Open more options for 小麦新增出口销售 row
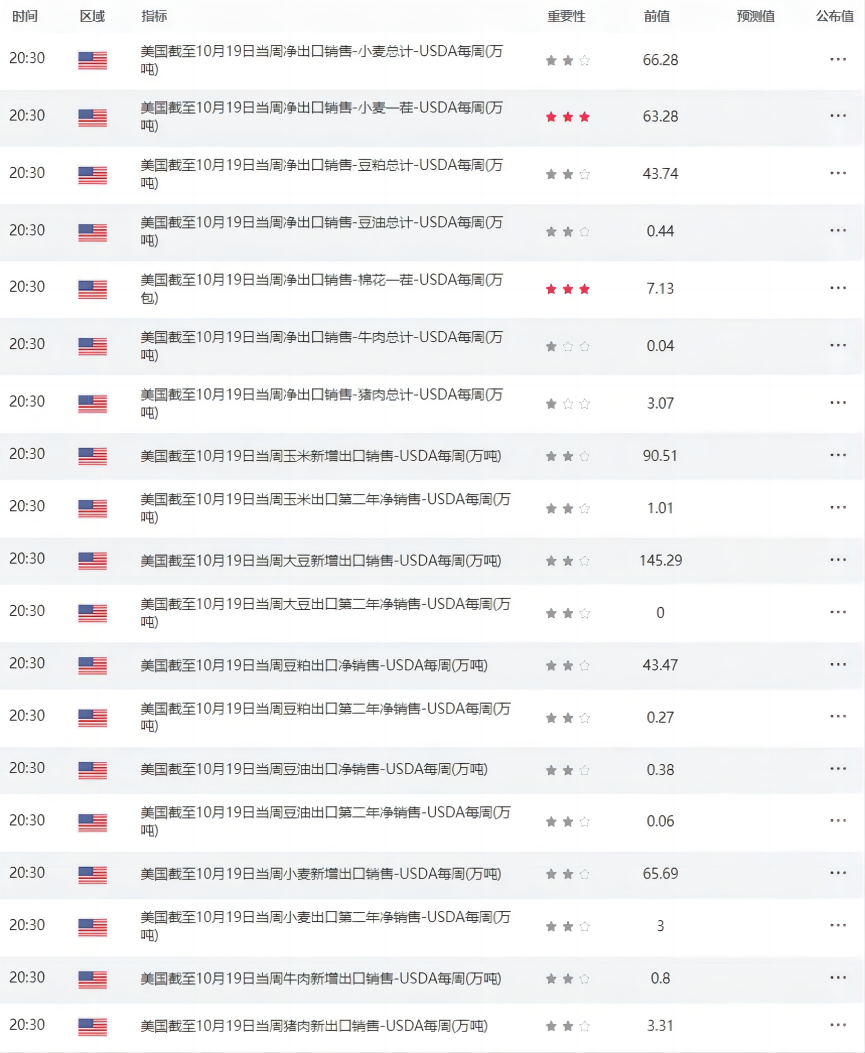 [837, 872]
